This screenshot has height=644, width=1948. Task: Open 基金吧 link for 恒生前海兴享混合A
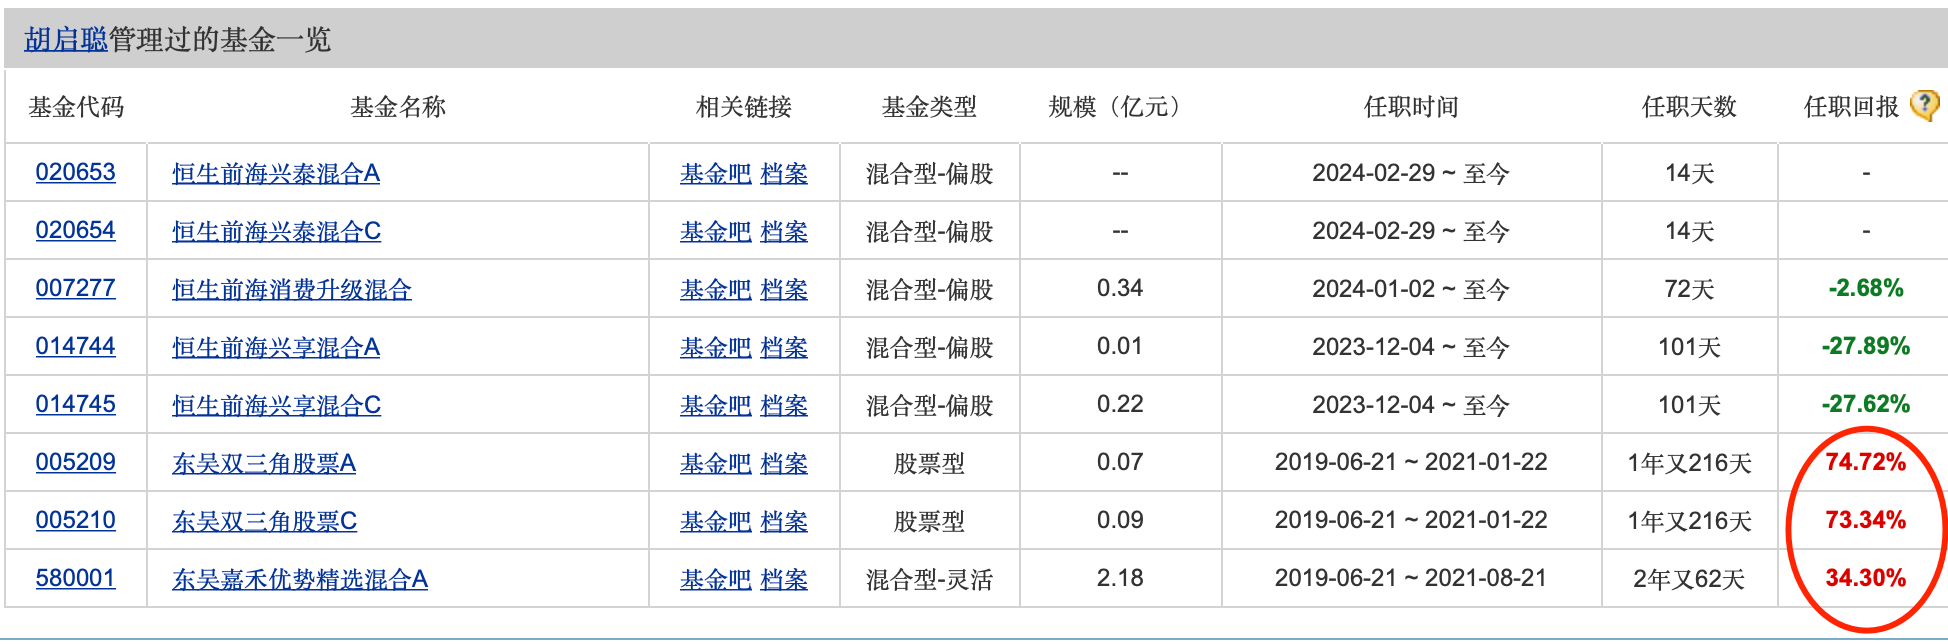click(x=716, y=347)
